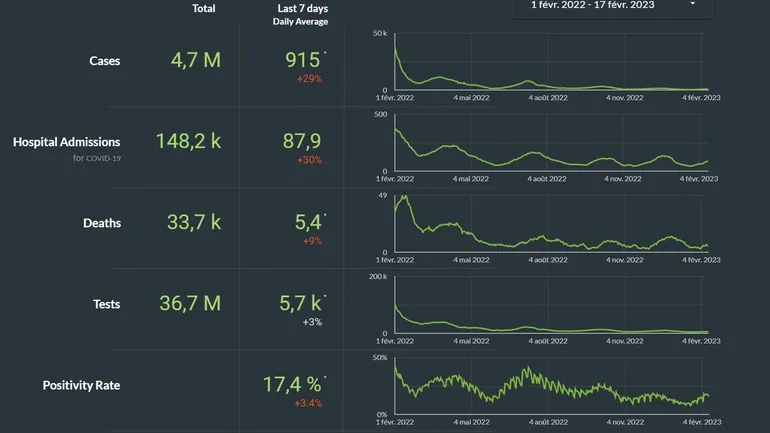
Task: Click the 33,7 k total deaths value
Action: pos(195,222)
